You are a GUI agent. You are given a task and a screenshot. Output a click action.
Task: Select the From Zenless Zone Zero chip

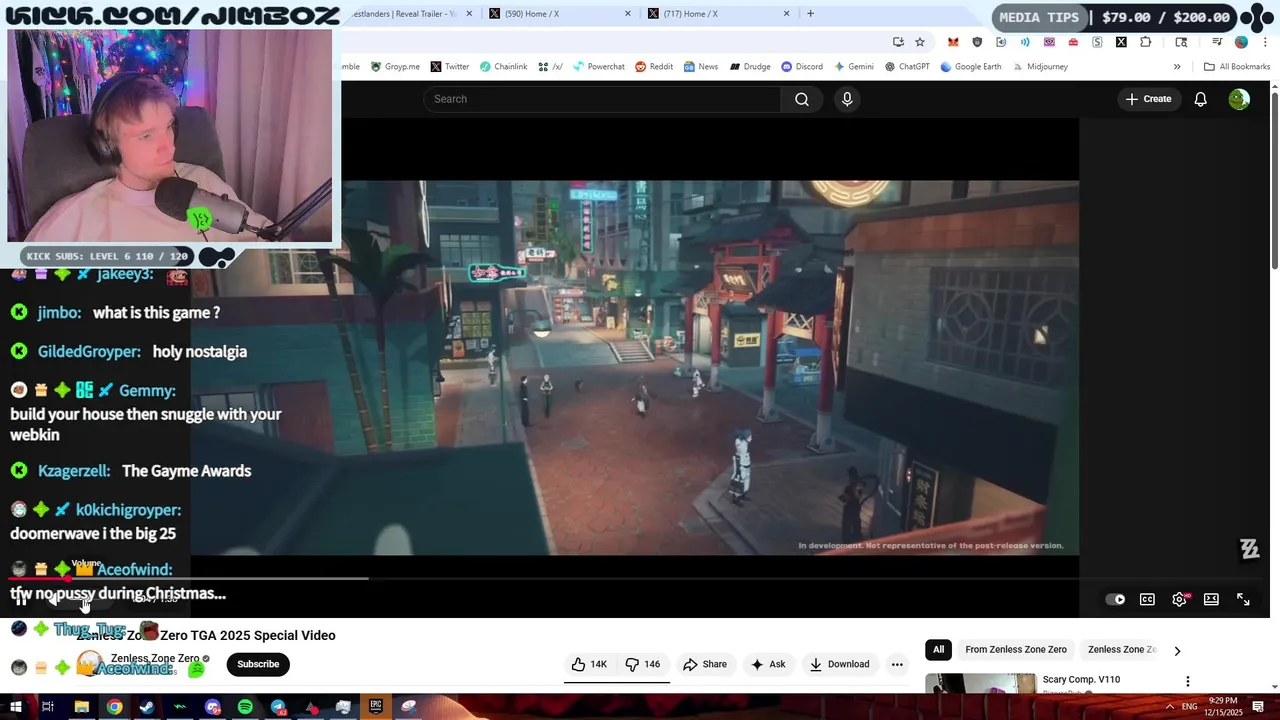coord(1016,650)
